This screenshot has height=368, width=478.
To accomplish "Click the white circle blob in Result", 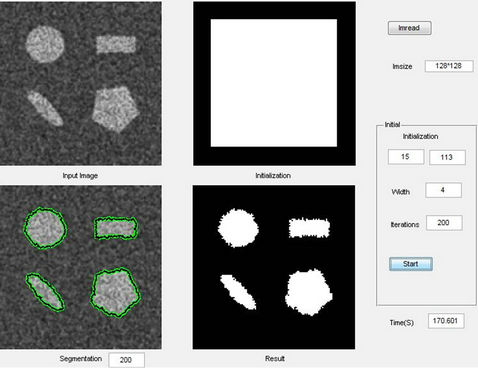I will coord(238,228).
